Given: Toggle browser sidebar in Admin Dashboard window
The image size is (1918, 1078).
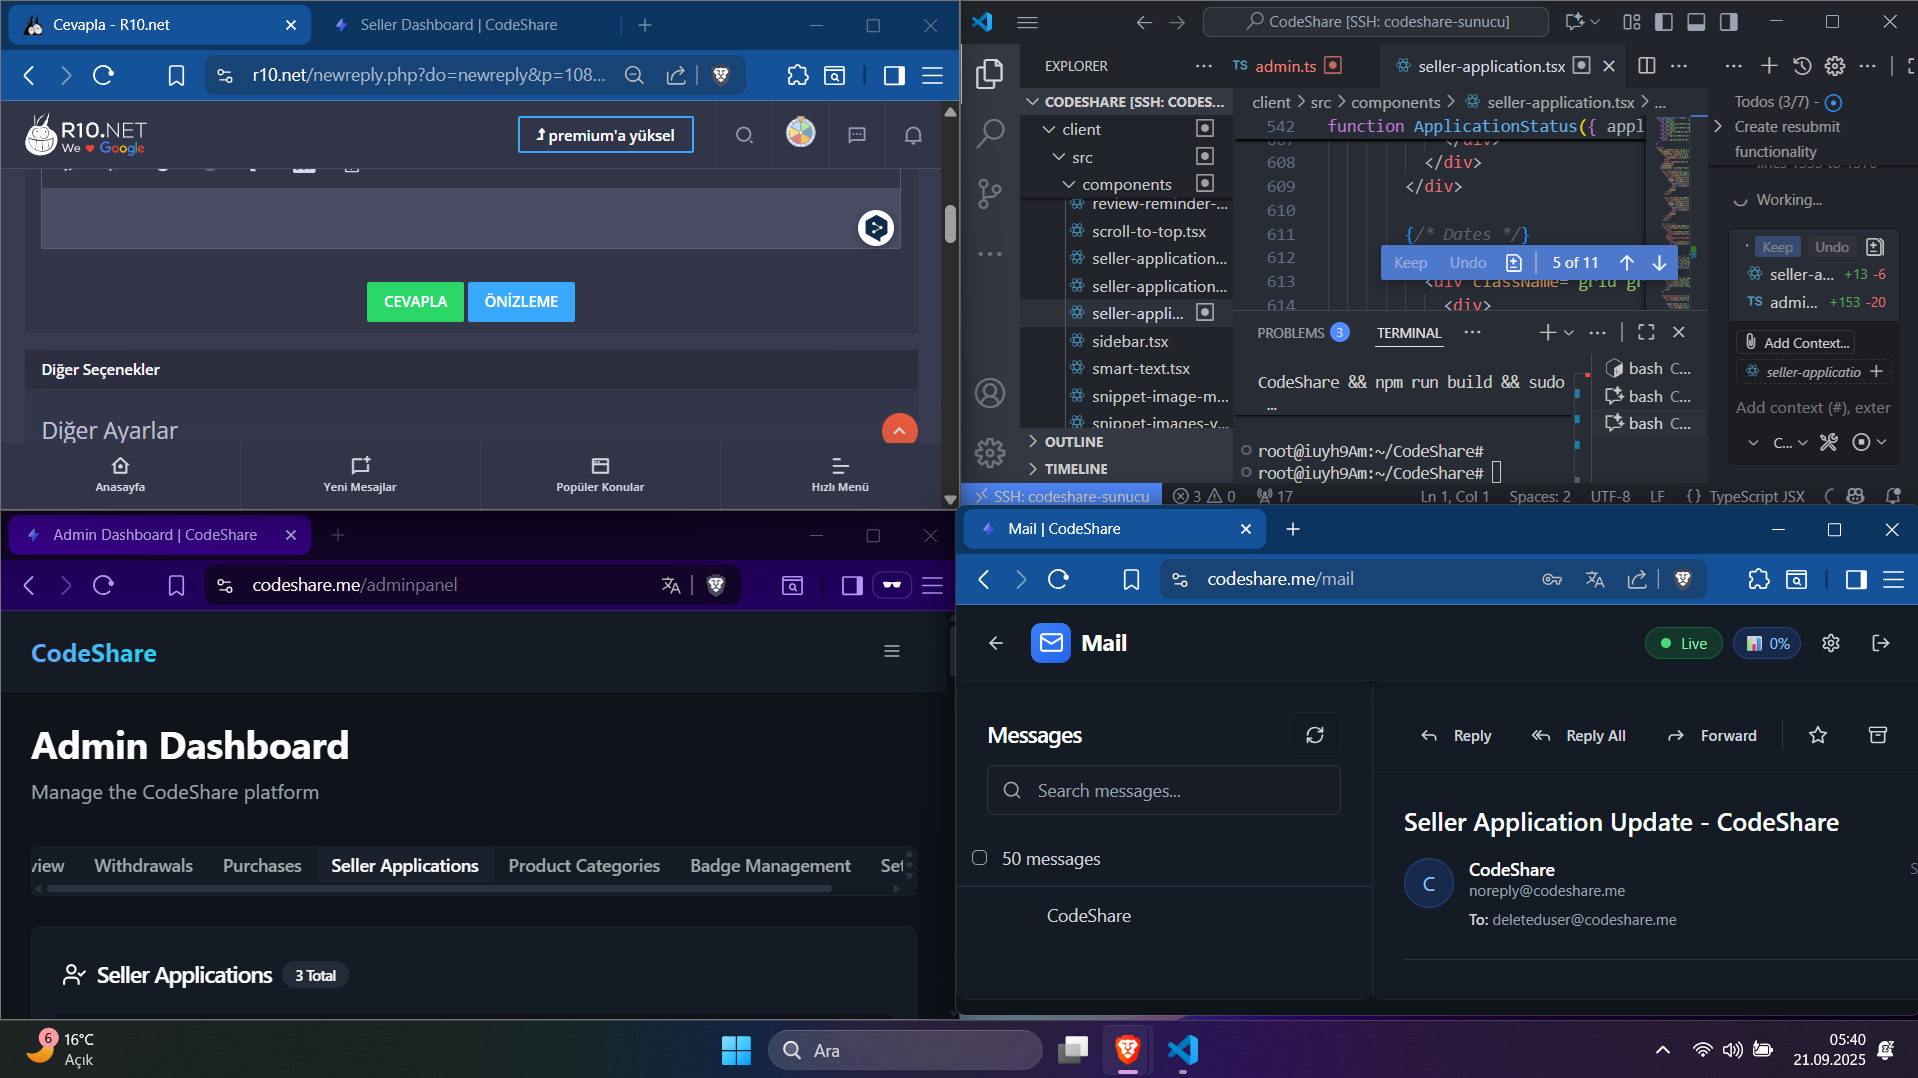Looking at the screenshot, I should pos(852,585).
